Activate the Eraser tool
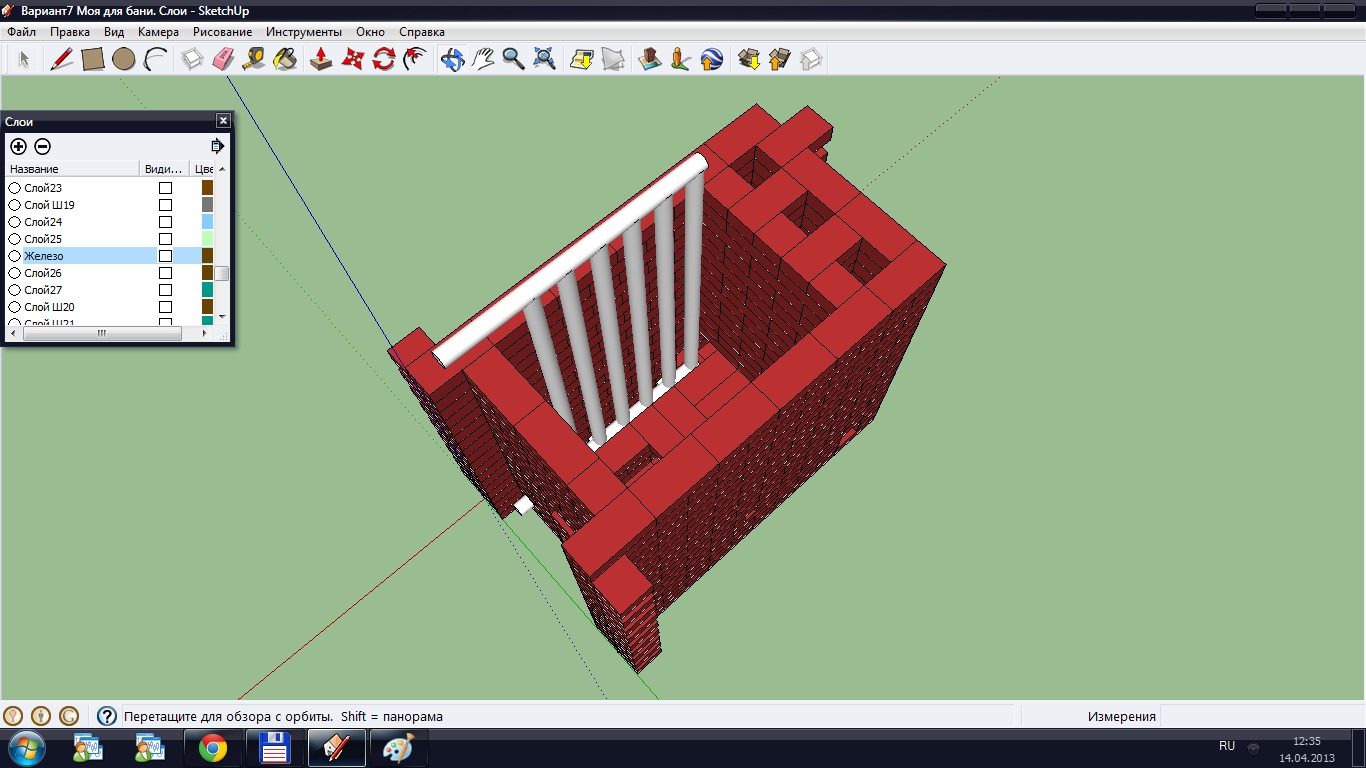 [223, 59]
